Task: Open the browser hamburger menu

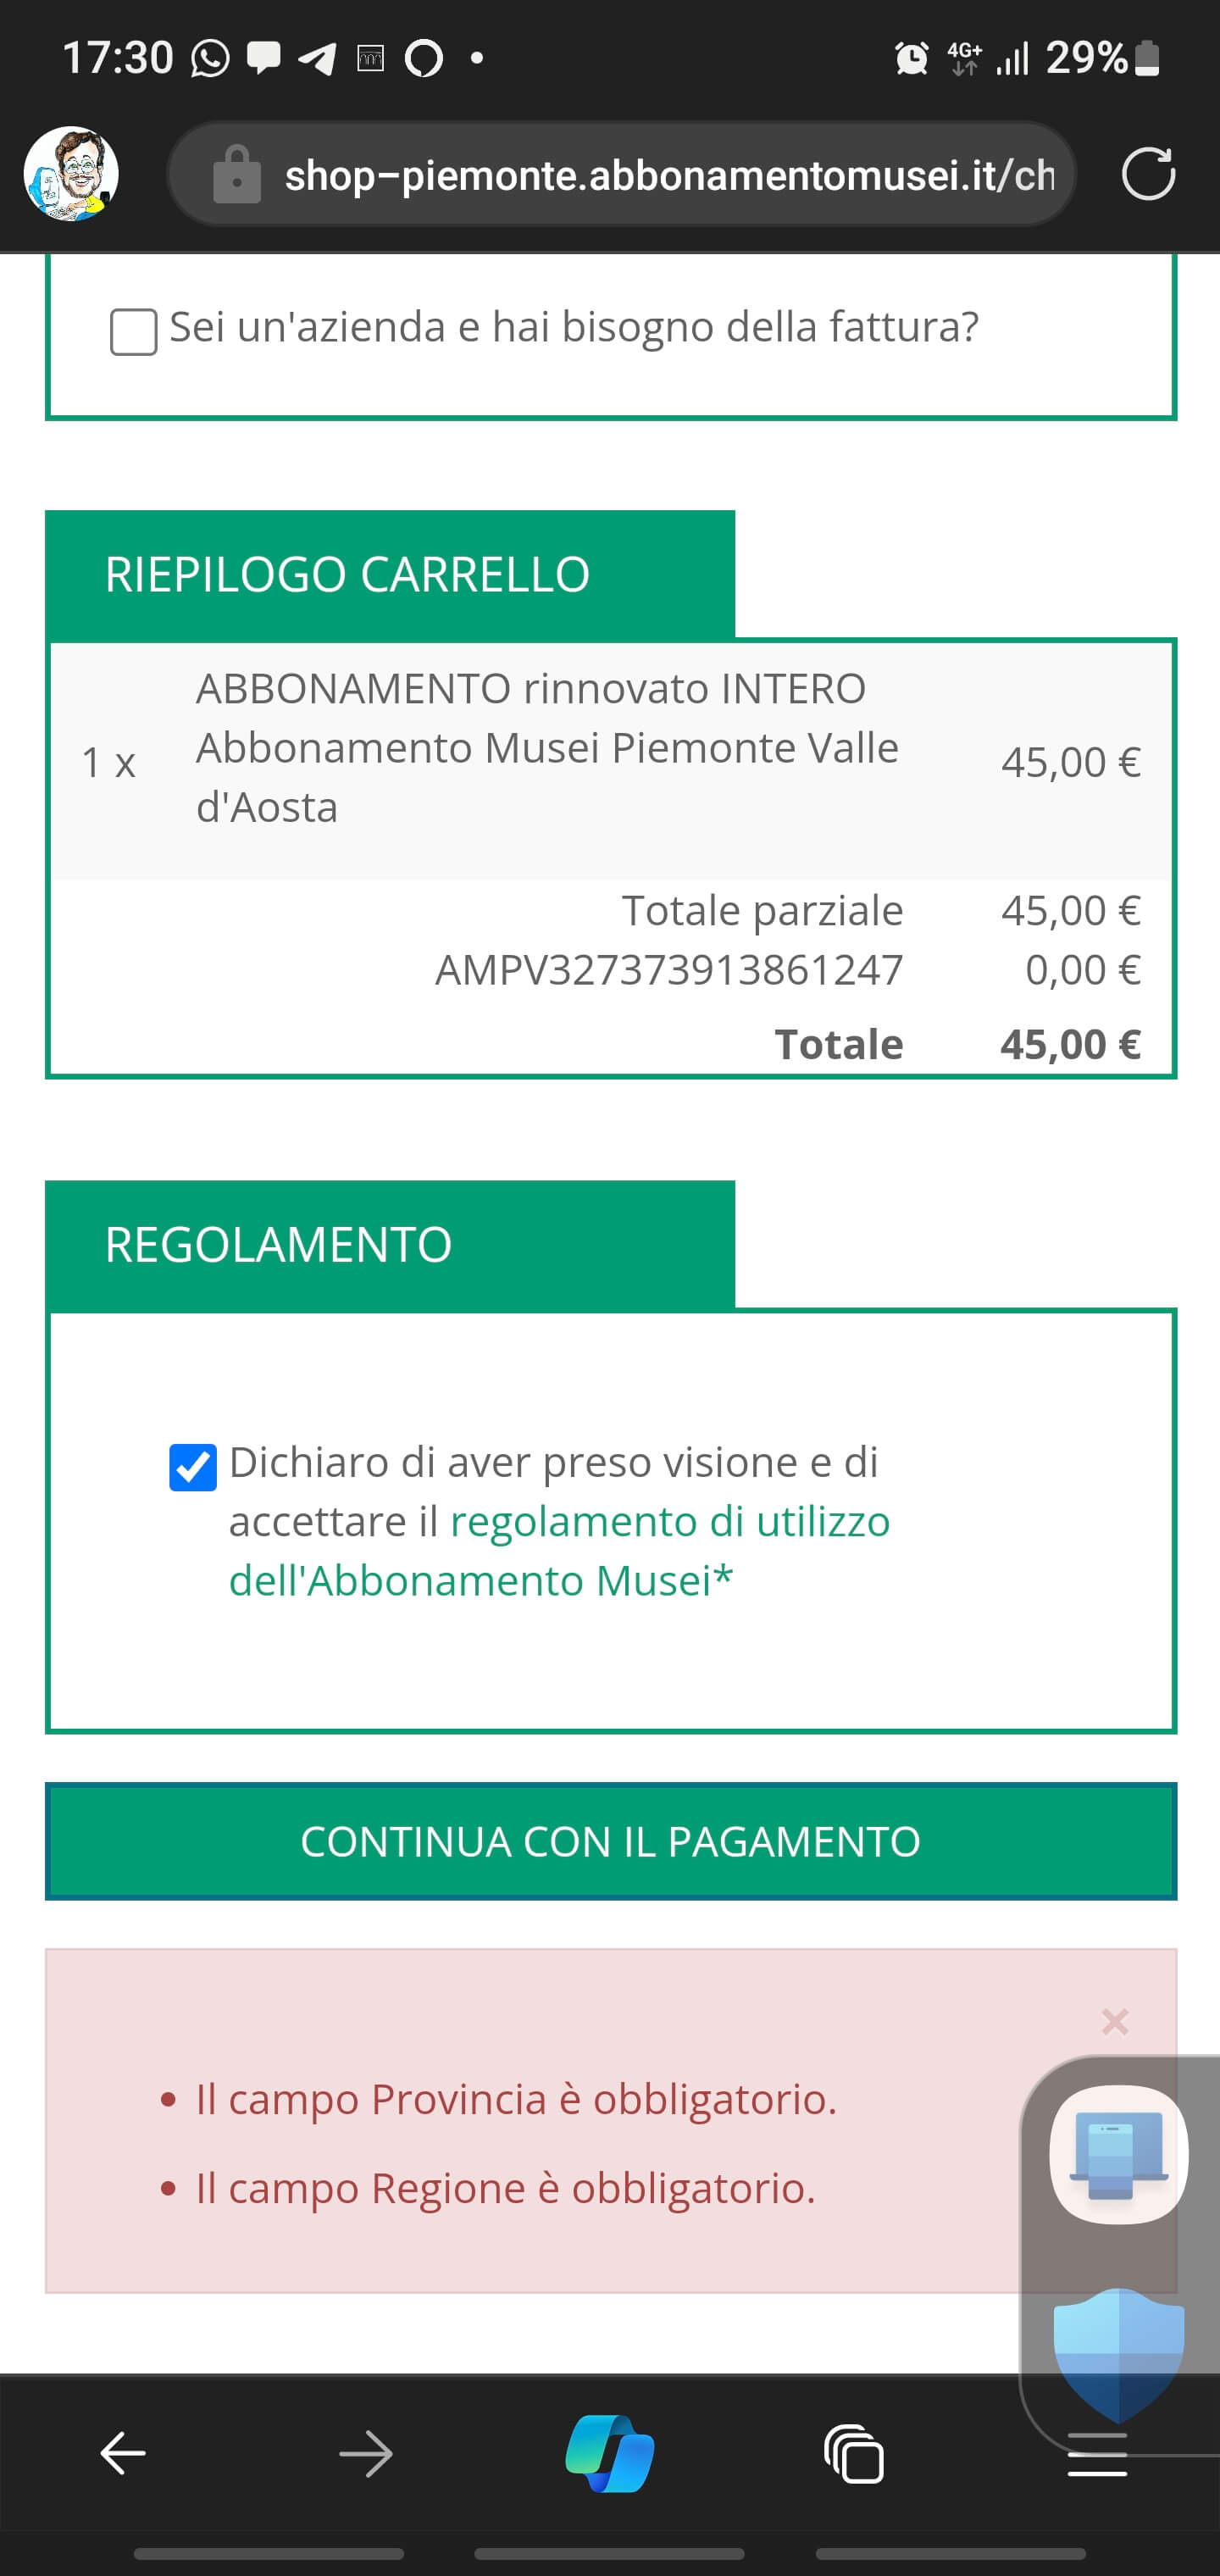Action: (1097, 2455)
